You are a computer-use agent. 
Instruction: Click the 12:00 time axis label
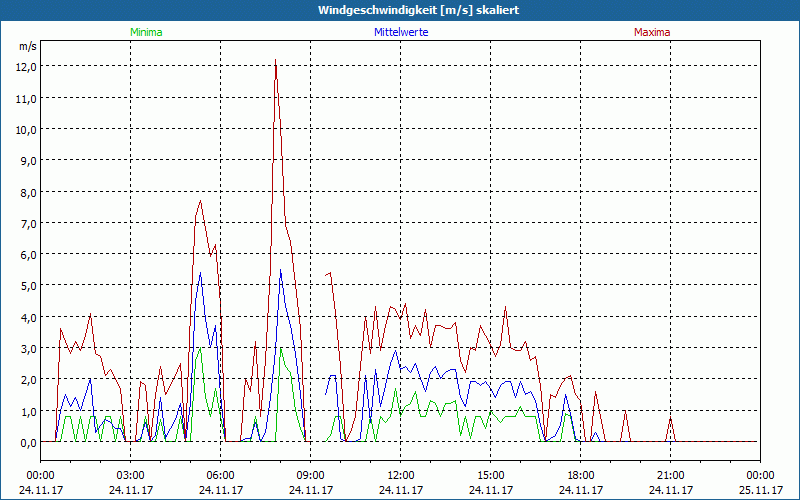tap(401, 476)
